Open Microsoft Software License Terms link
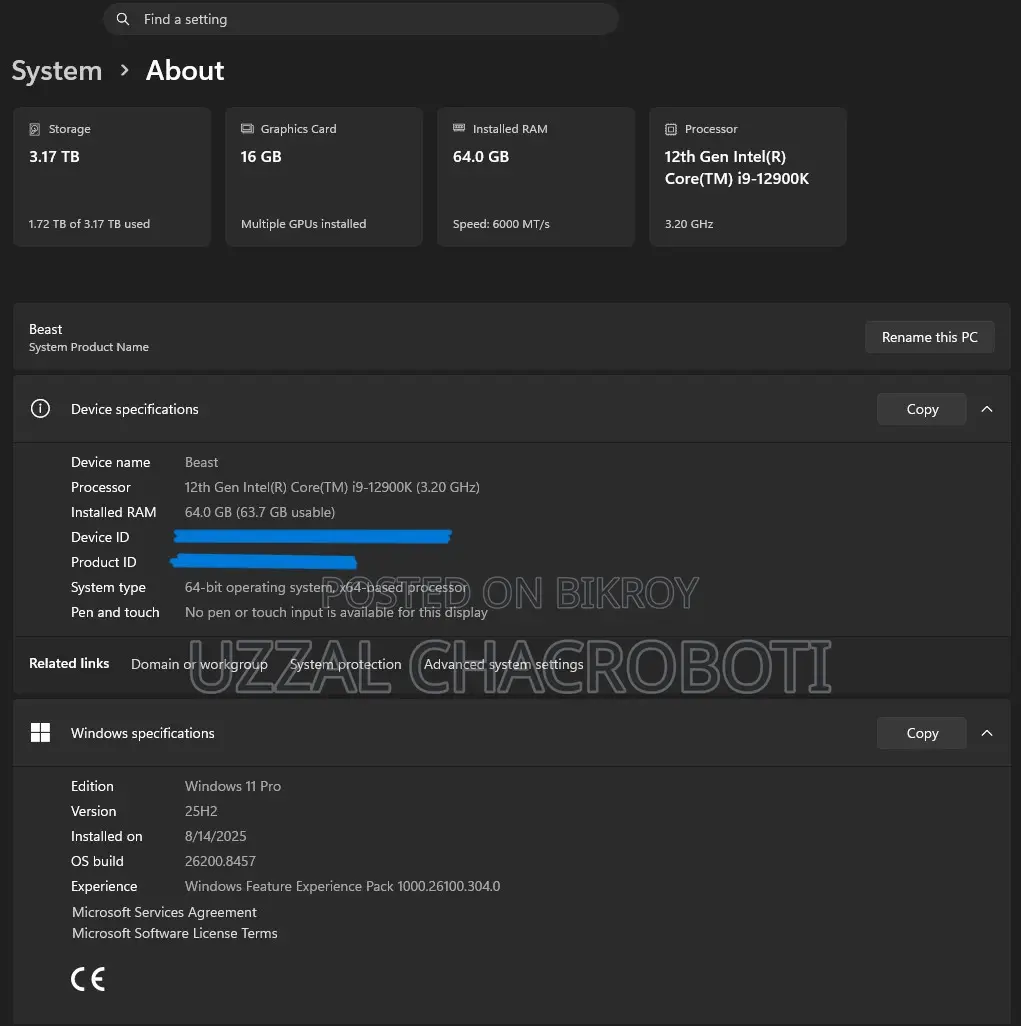1021x1026 pixels. point(175,933)
